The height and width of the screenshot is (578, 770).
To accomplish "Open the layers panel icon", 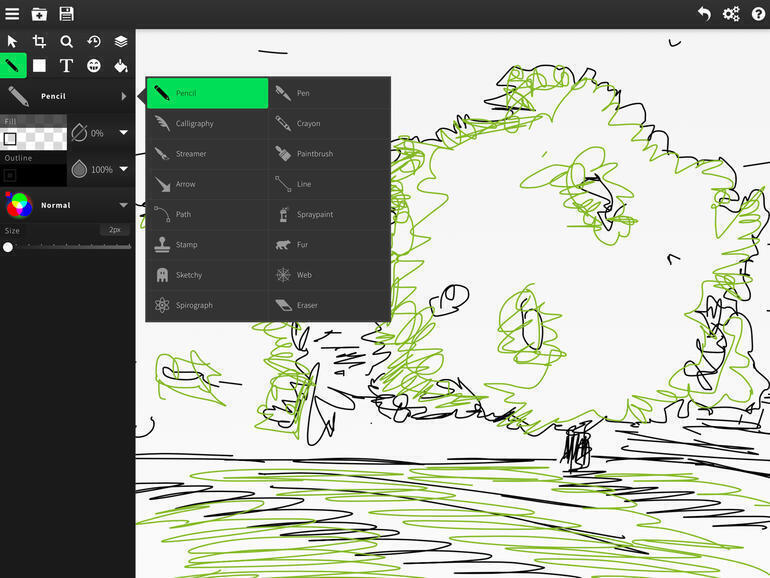I will [121, 41].
